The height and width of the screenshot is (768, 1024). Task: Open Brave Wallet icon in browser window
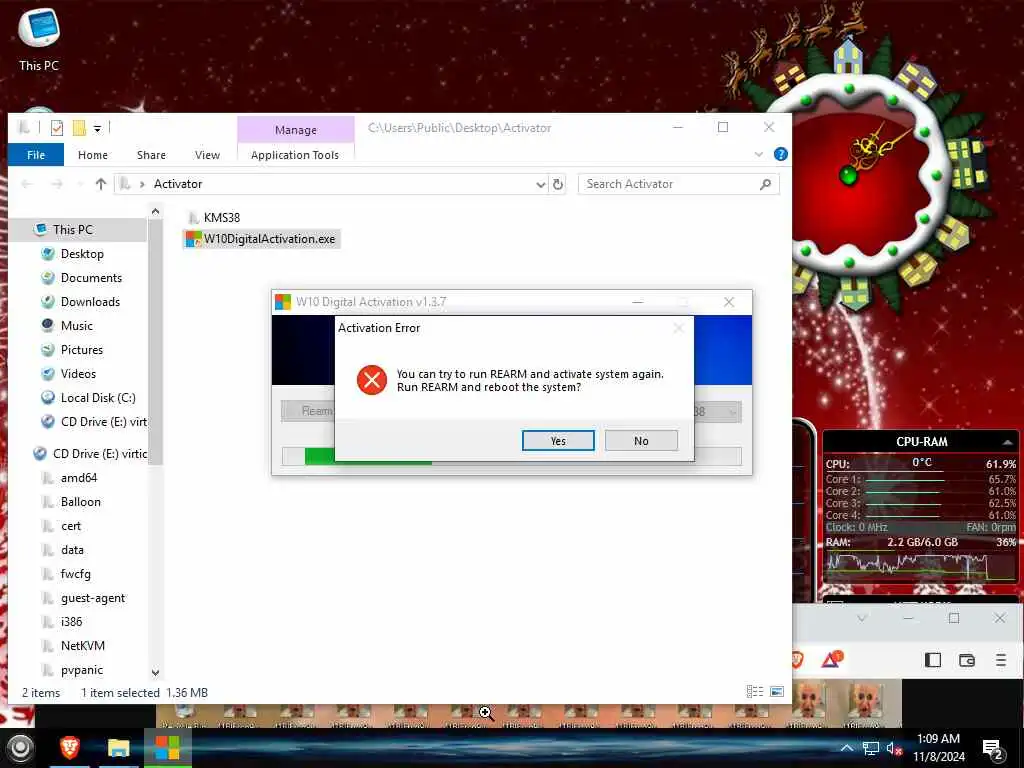(967, 660)
